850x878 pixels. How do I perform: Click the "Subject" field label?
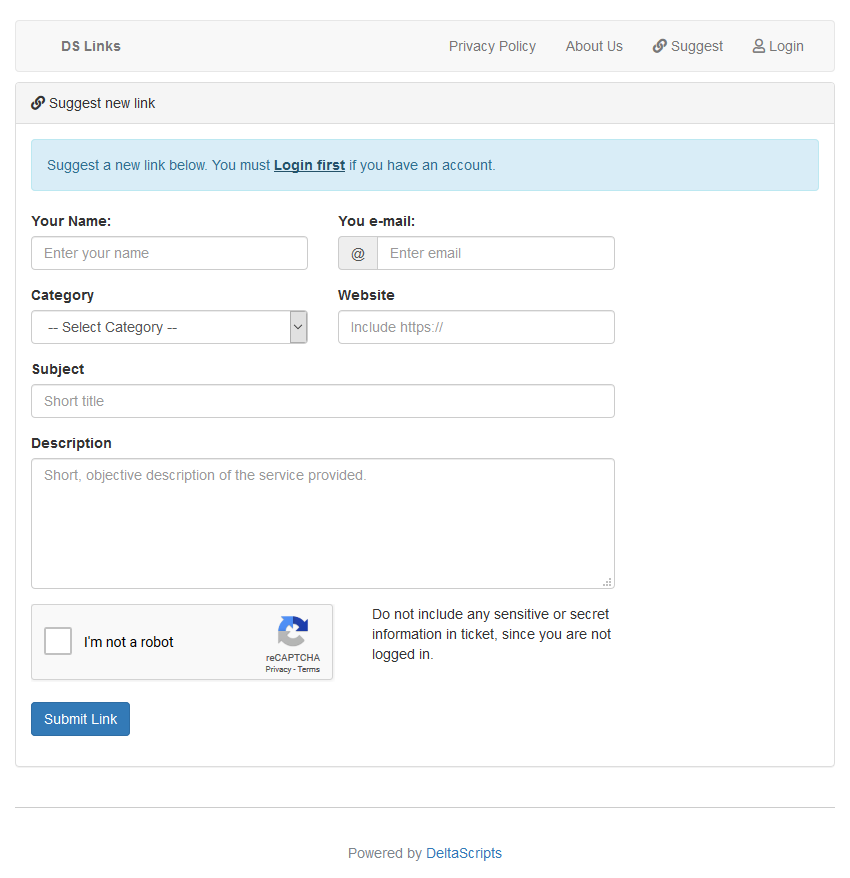[x=58, y=369]
